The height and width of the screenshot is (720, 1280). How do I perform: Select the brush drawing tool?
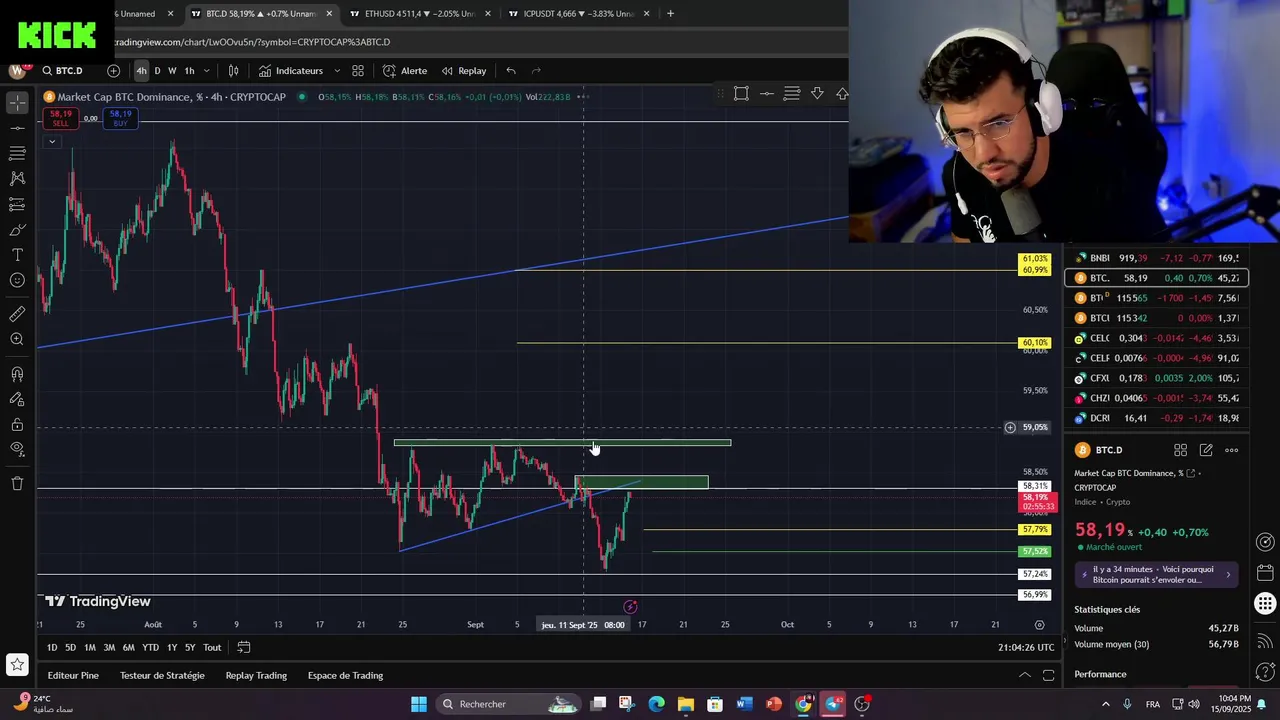click(17, 230)
